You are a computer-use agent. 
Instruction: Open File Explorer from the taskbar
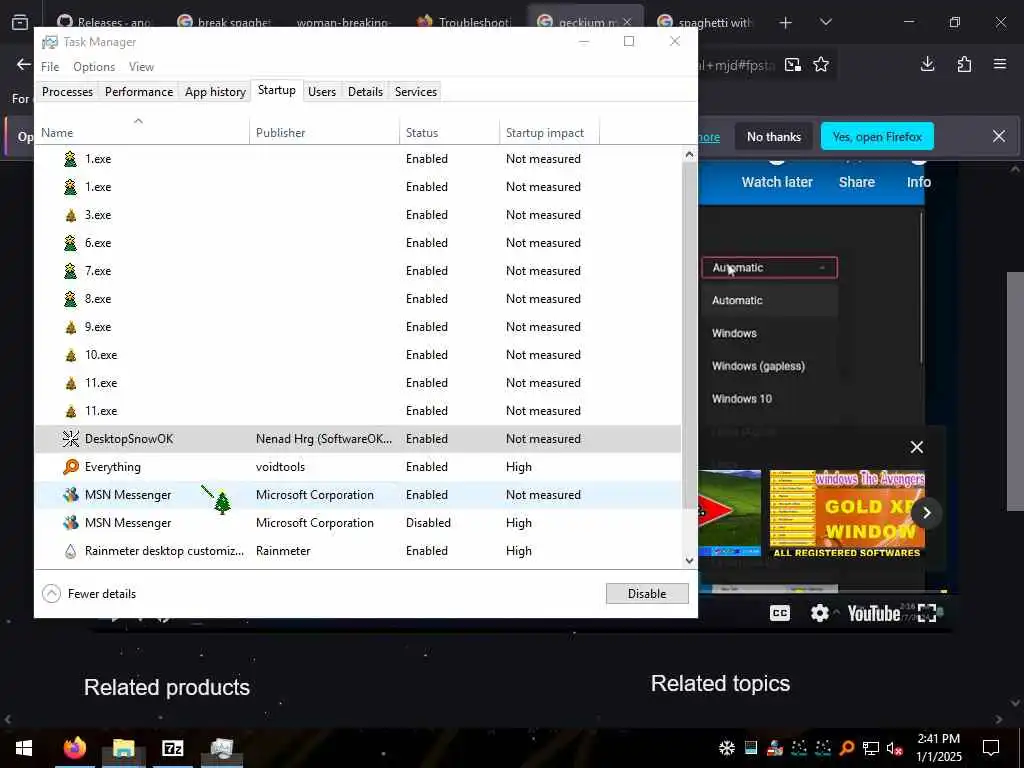click(x=123, y=748)
